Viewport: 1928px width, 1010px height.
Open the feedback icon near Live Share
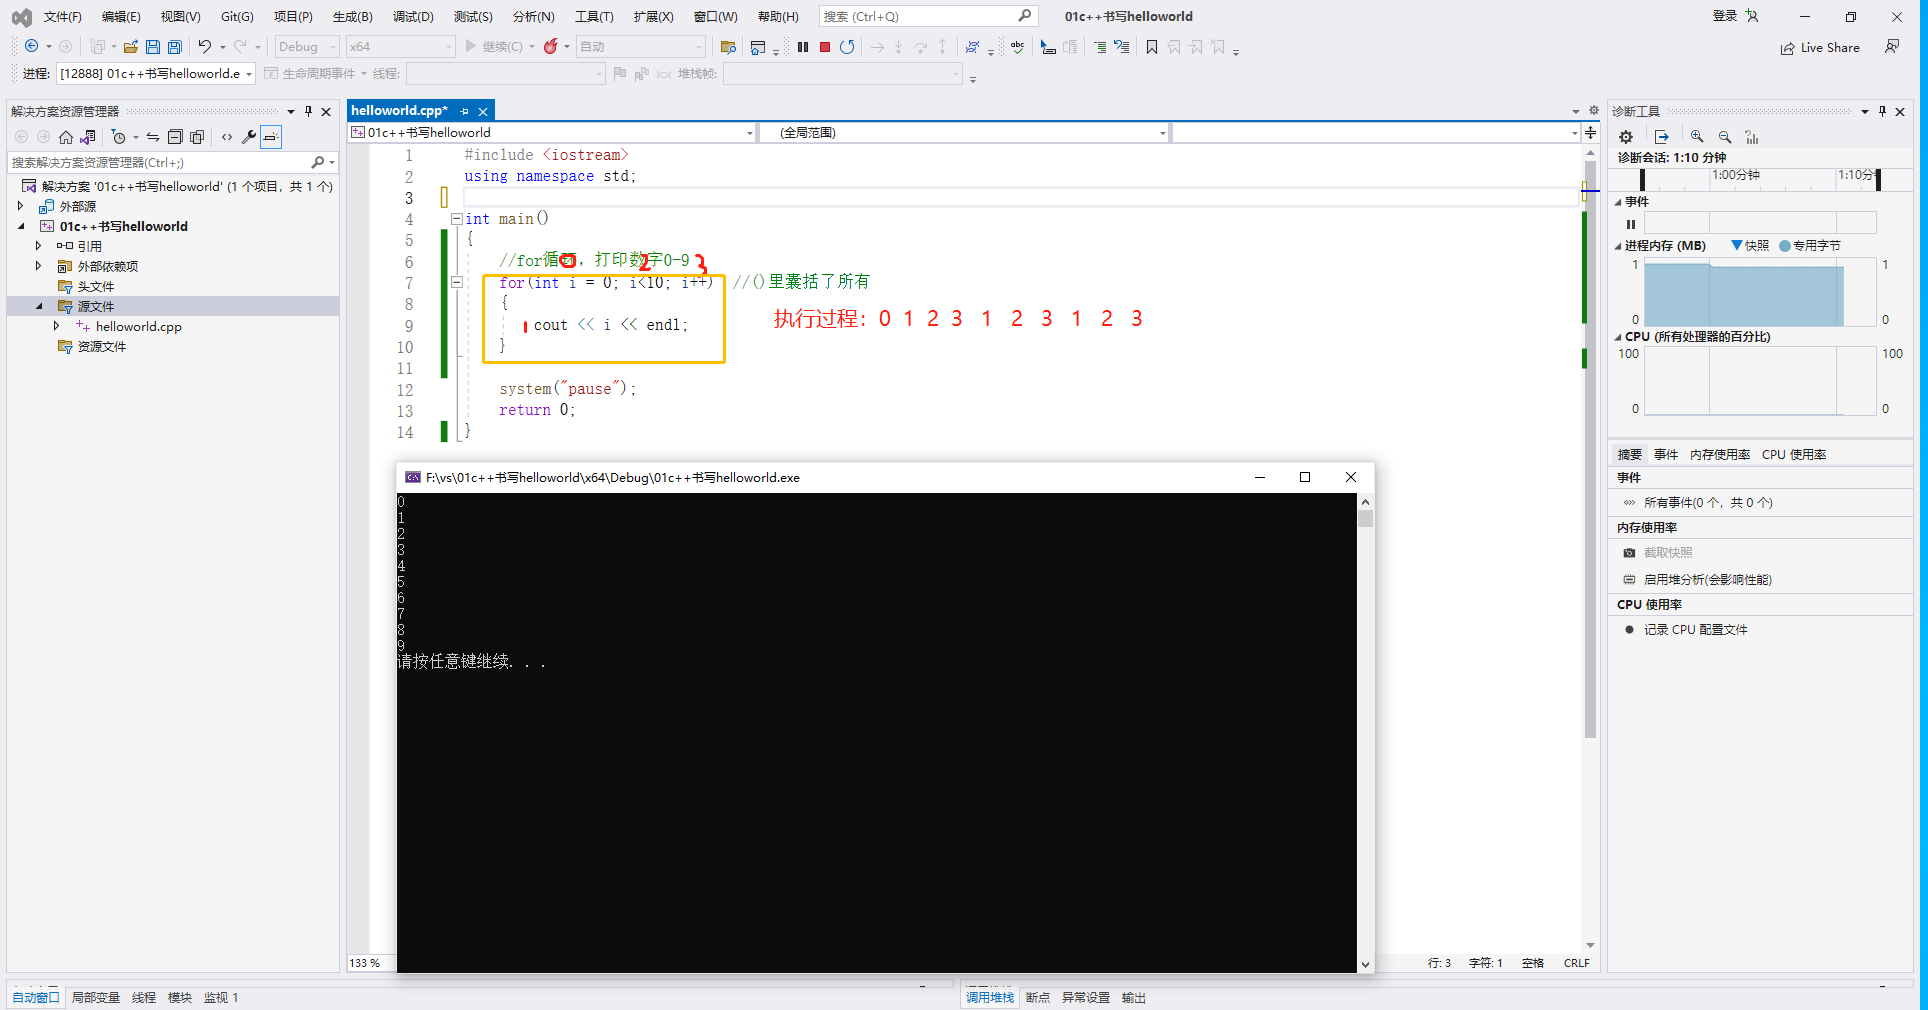point(1892,47)
